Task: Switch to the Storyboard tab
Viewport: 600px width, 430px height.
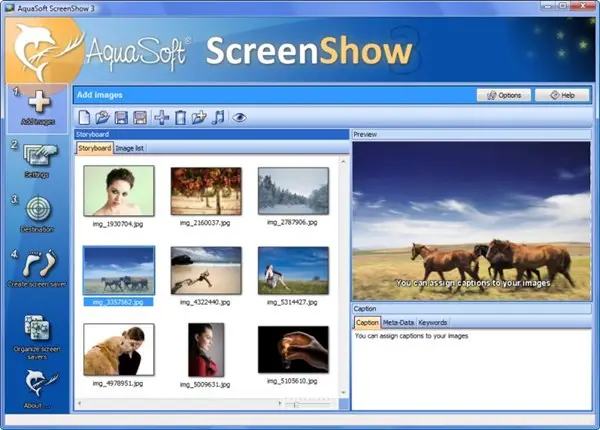Action: coord(95,148)
